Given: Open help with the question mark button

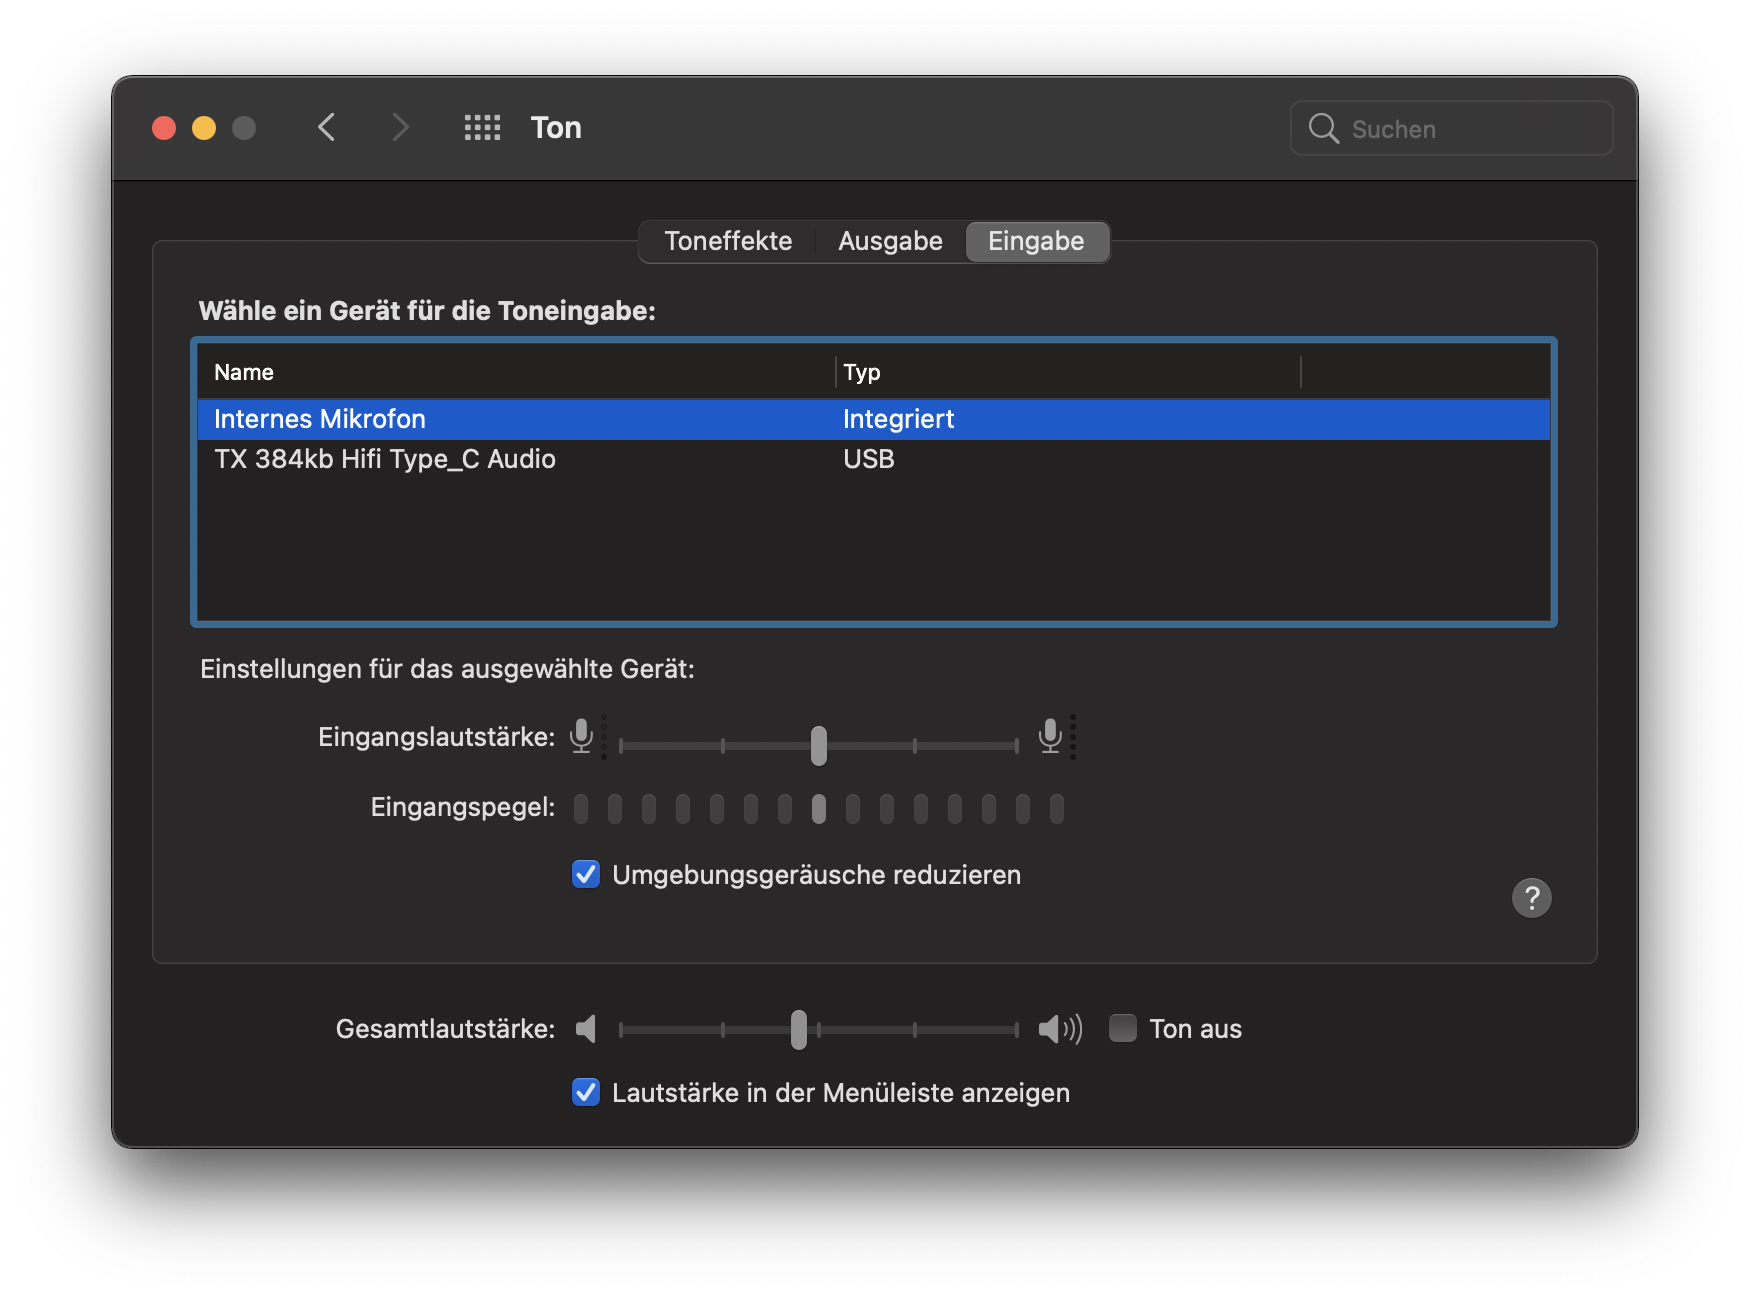Looking at the screenshot, I should [1531, 898].
